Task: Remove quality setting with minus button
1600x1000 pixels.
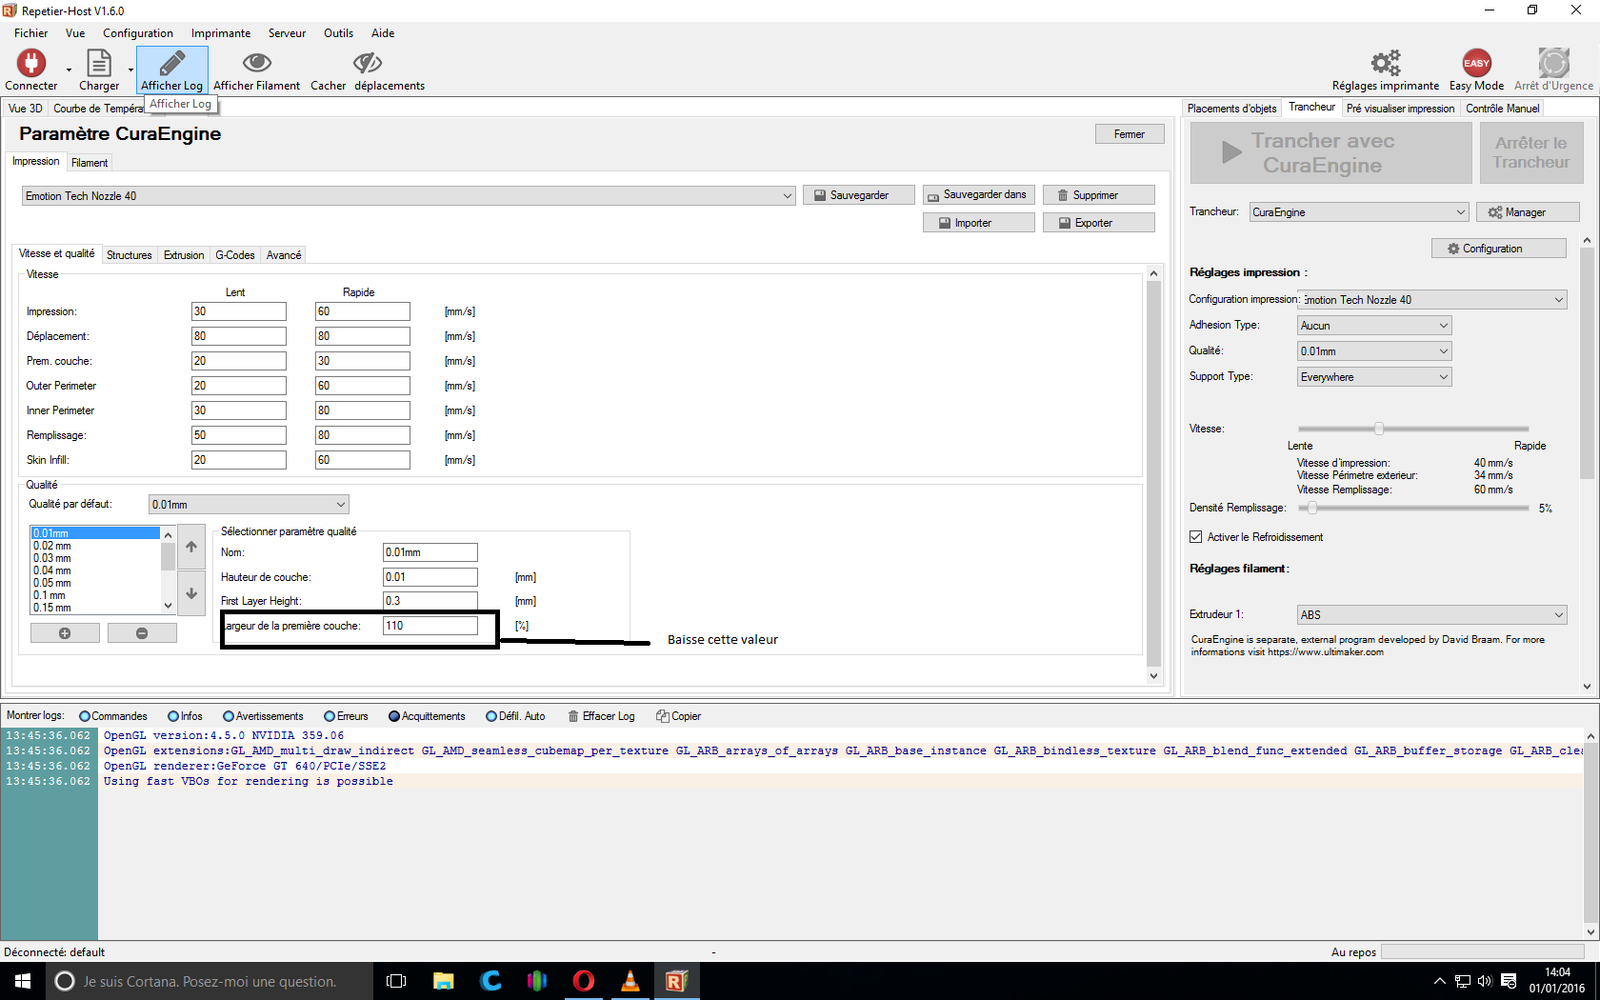Action: coord(142,633)
